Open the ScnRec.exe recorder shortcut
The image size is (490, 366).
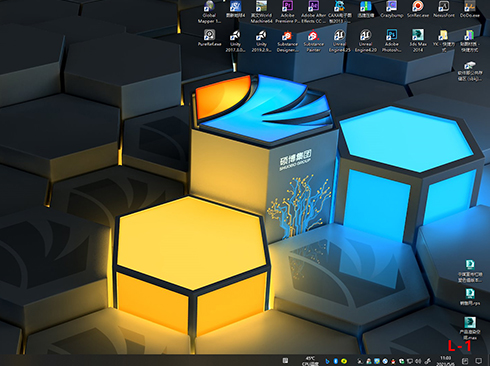pyautogui.click(x=418, y=9)
